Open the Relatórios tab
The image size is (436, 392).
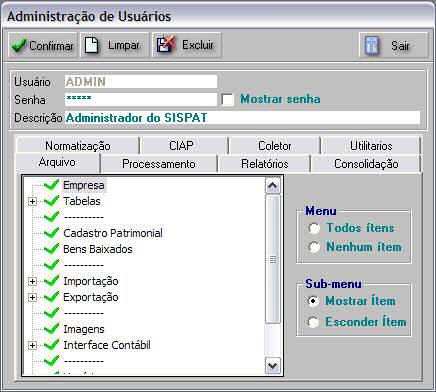265,164
